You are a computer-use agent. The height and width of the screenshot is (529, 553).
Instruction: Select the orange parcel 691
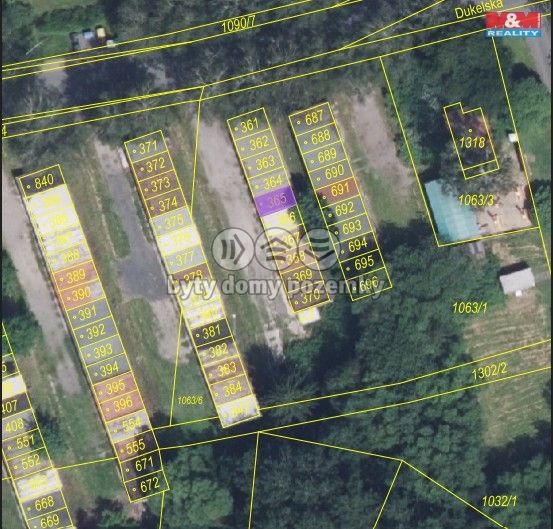point(338,191)
